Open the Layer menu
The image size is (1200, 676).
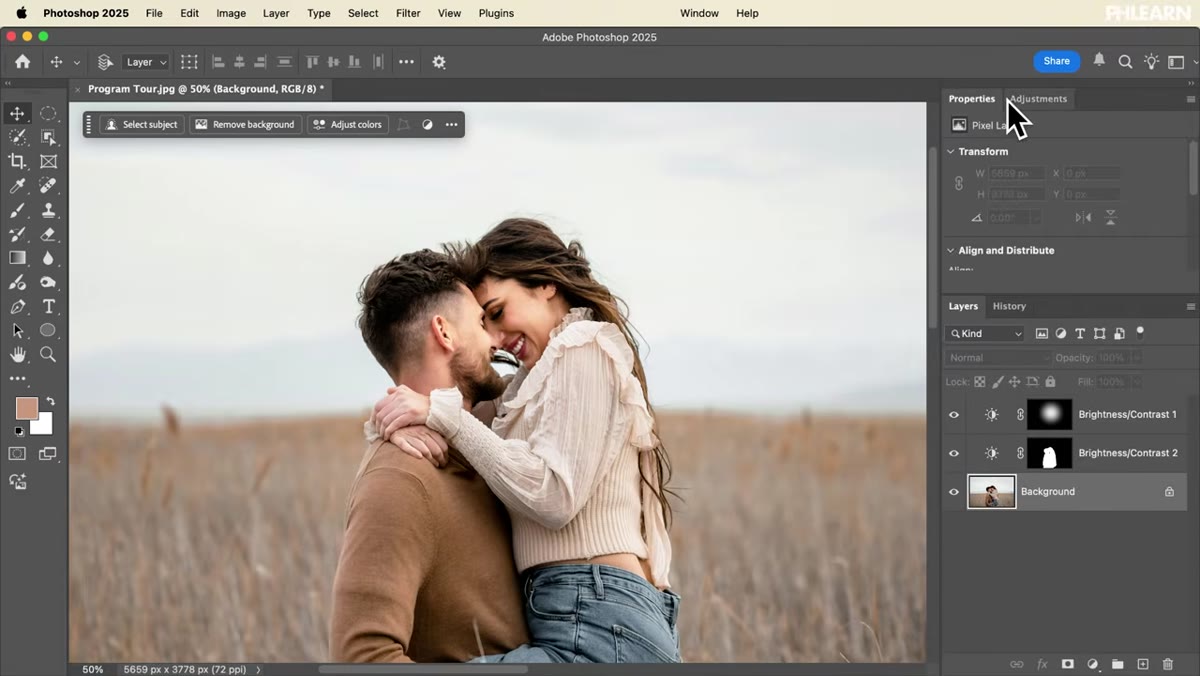[276, 13]
